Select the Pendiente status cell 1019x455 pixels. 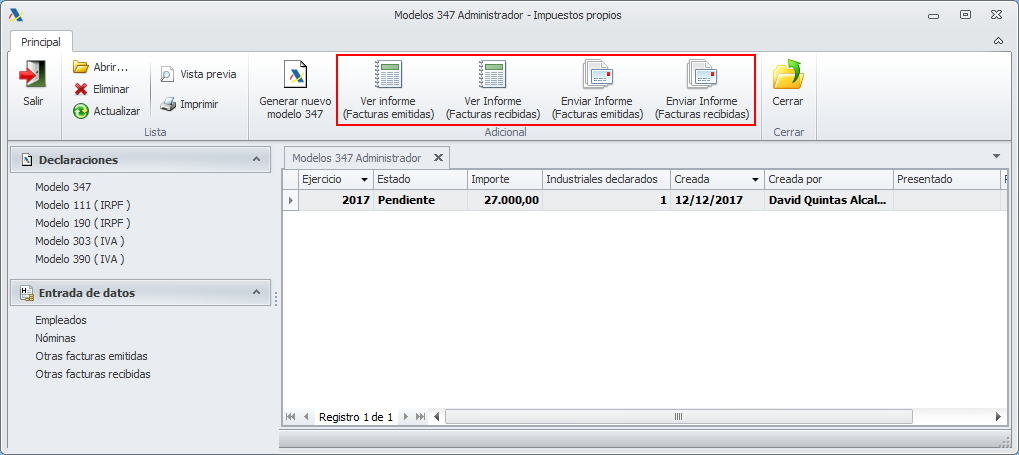pyautogui.click(x=420, y=201)
